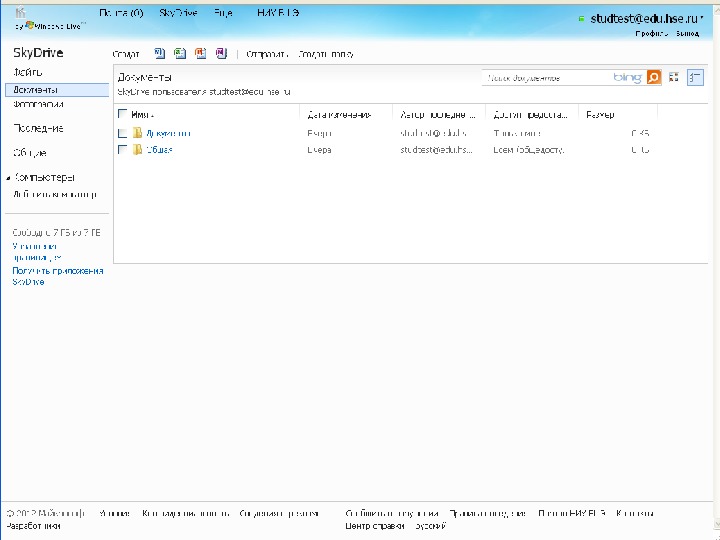Create a new Word document via toolbar icon
The image size is (720, 540).
coord(159,54)
